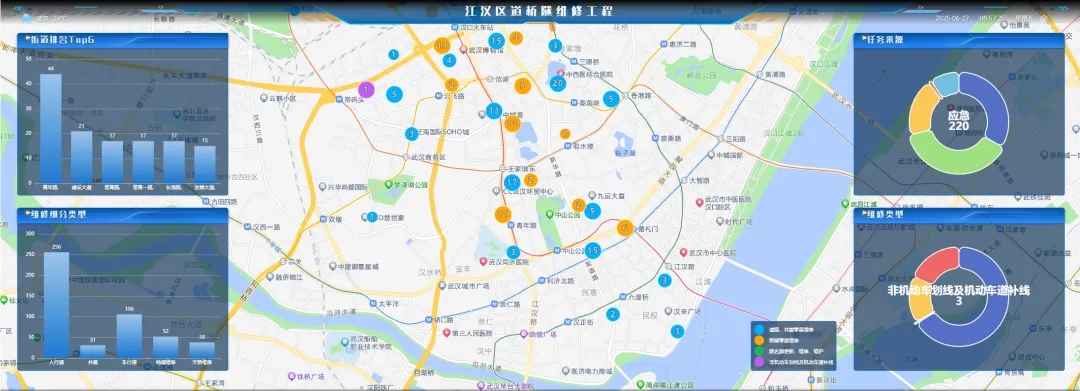The image size is (1080, 391).
Task: Select the orange marker 6 near 循礼门
Action: coord(625,228)
